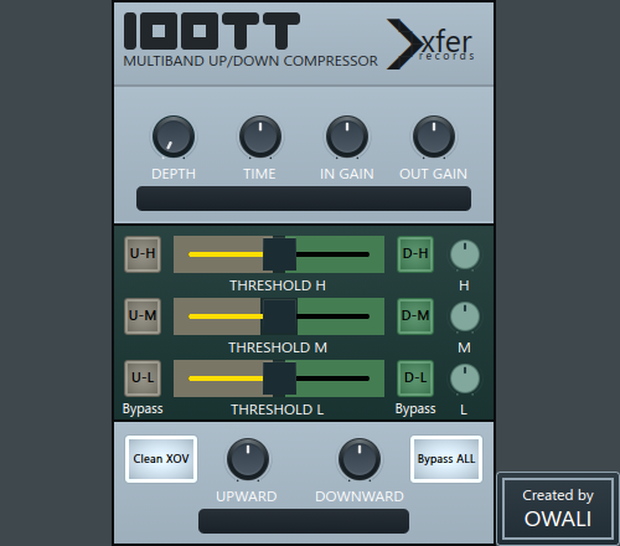This screenshot has width=620, height=546.
Task: Click the THRESHOLD M label
Action: coord(278,348)
